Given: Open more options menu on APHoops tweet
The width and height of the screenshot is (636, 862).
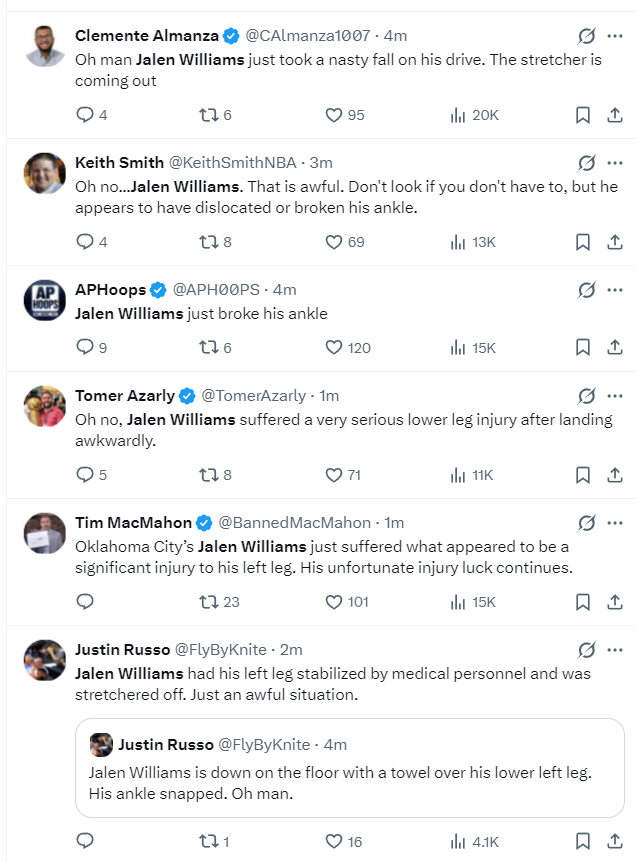Looking at the screenshot, I should tap(615, 290).
